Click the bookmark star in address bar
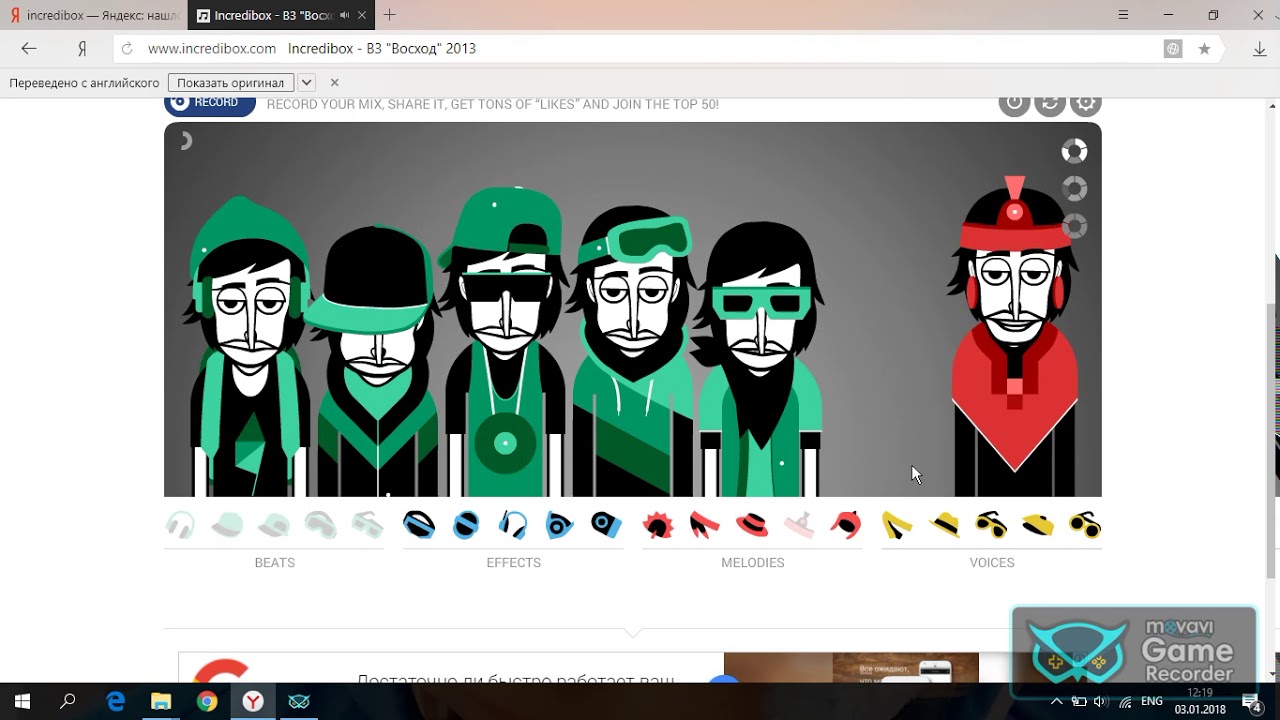The height and width of the screenshot is (720, 1280). tap(1204, 48)
